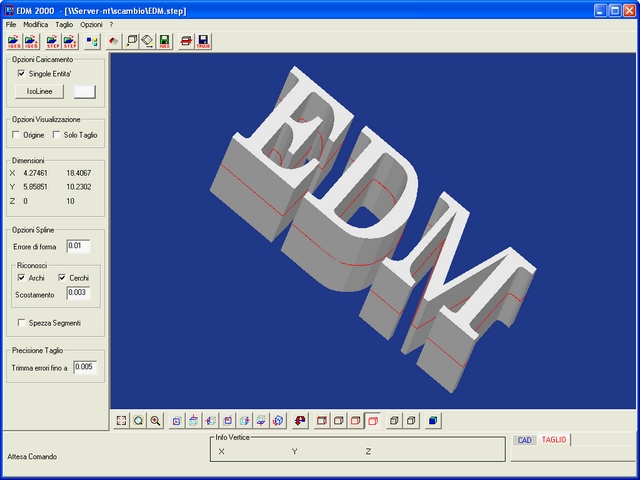Select the zoom window magnifier icon
Viewport: 640px width, 480px height.
[x=138, y=420]
